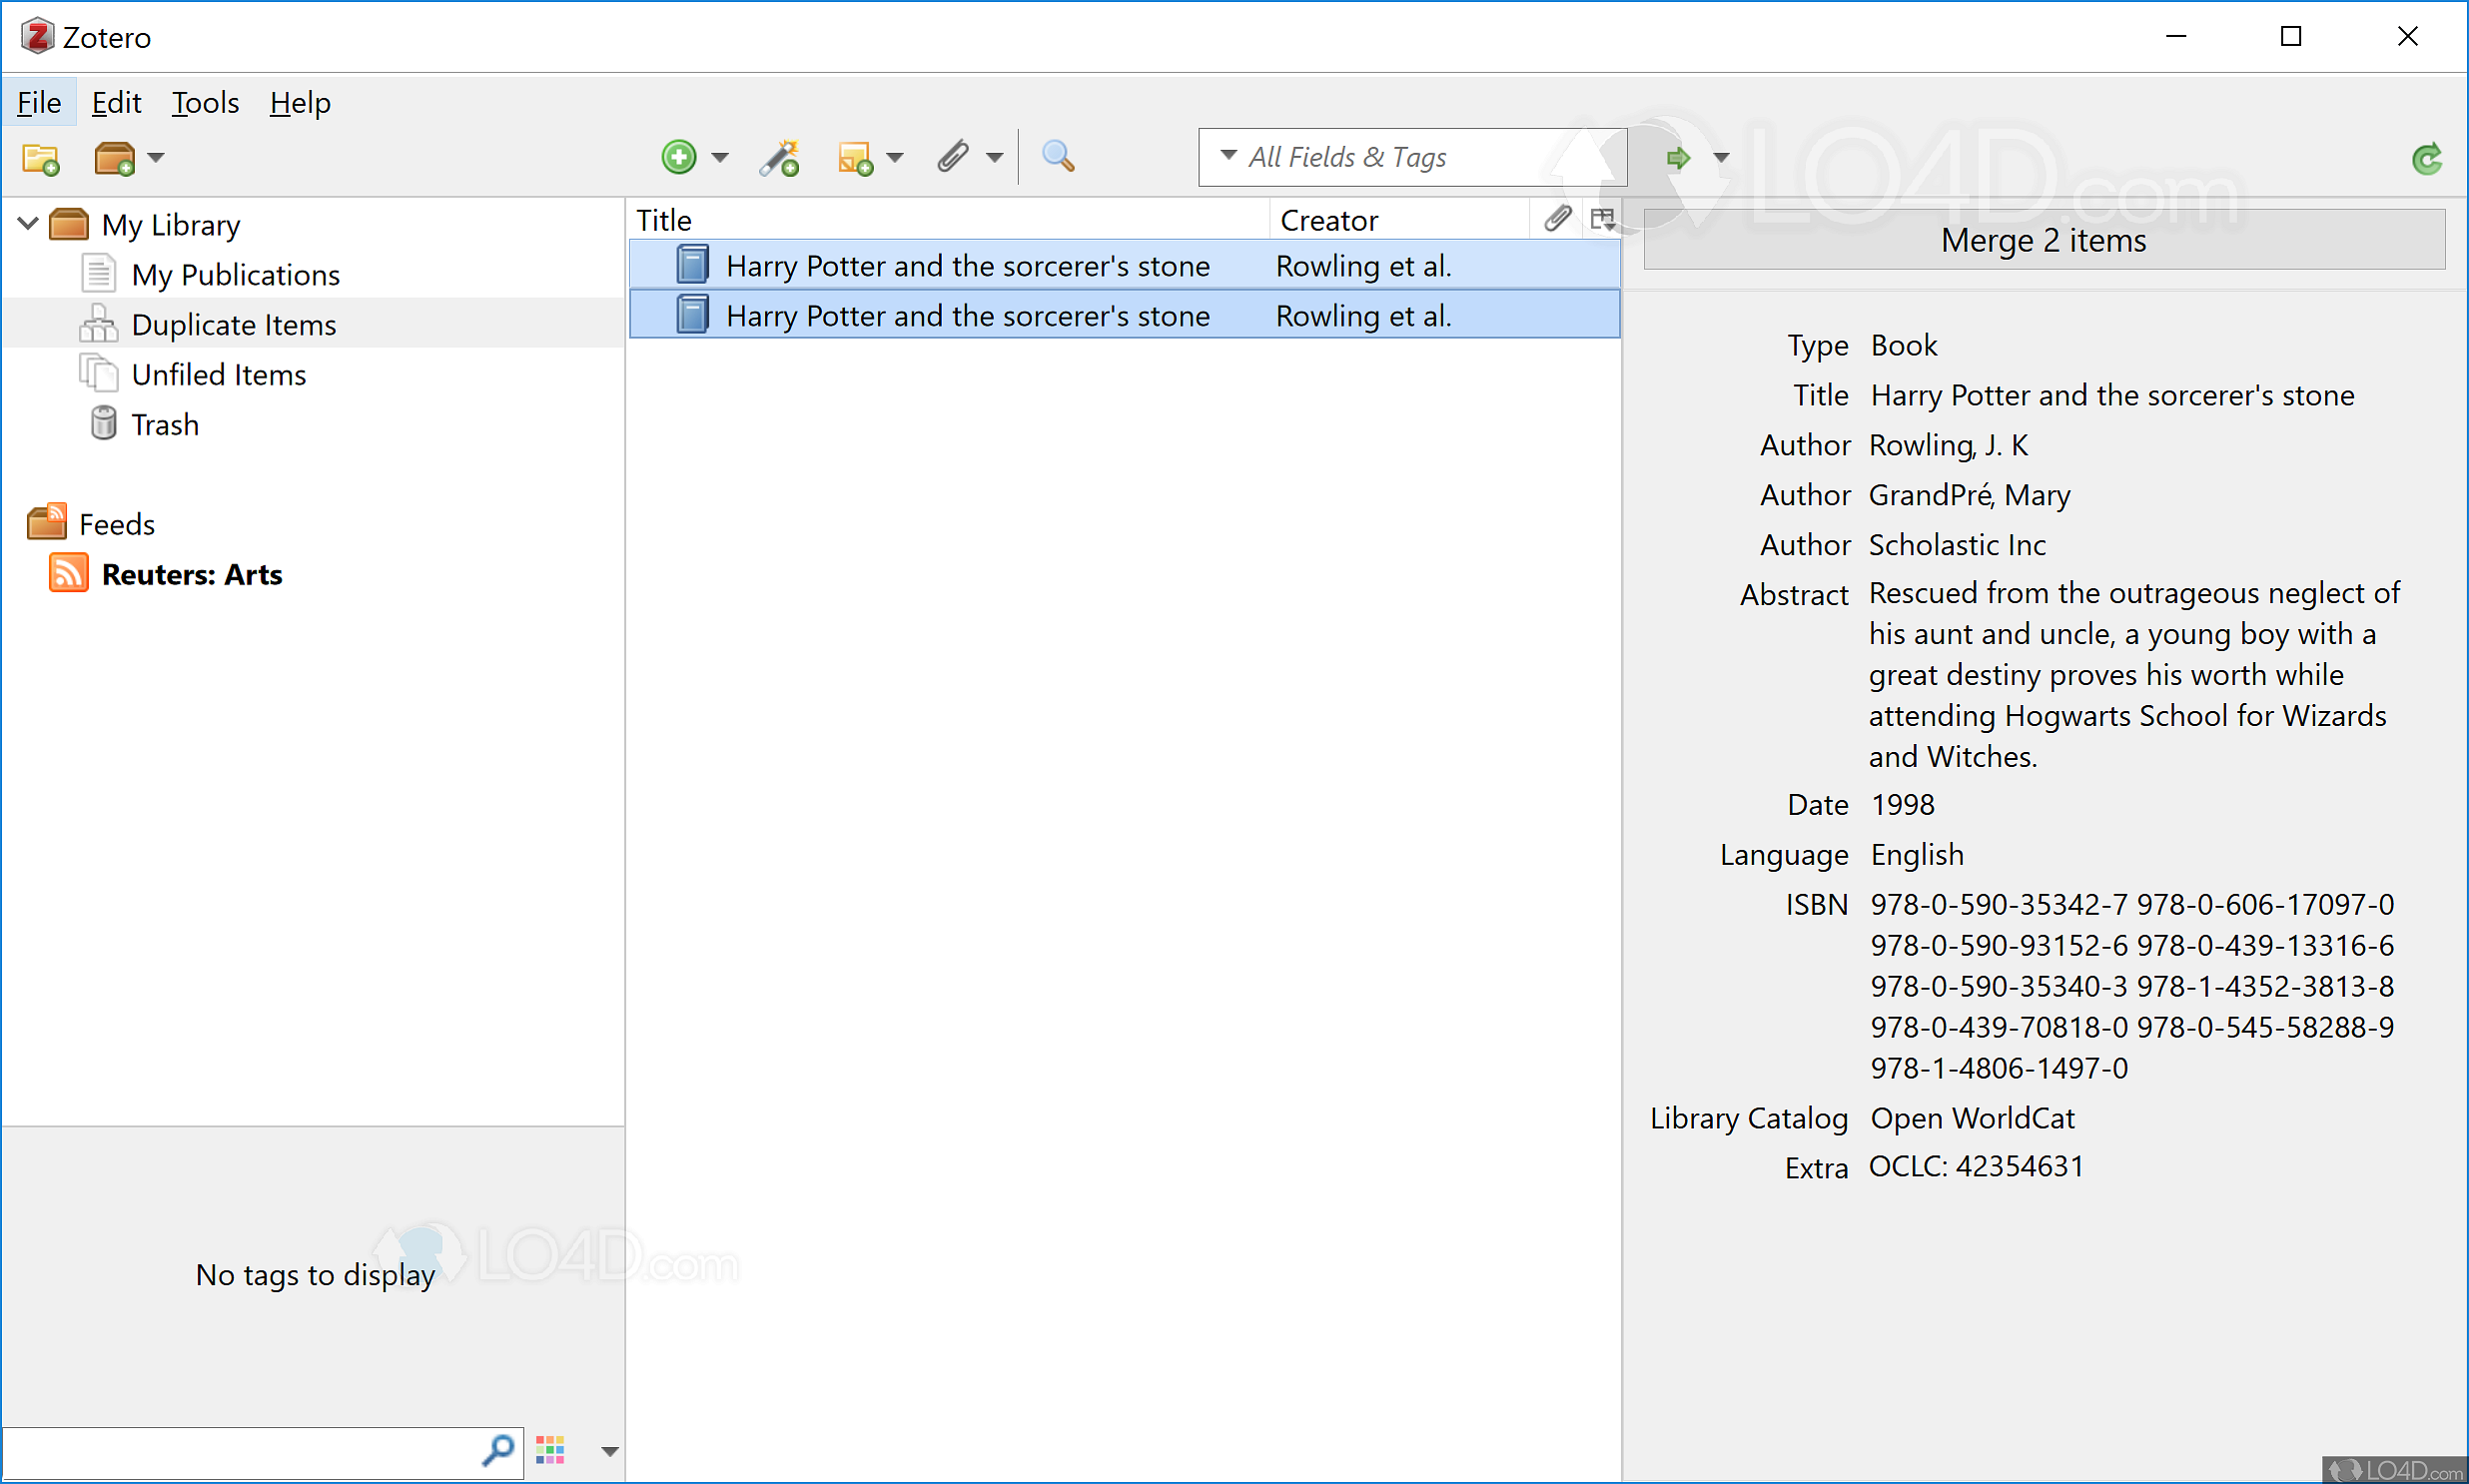Click the colored tags grid icon

pos(550,1449)
